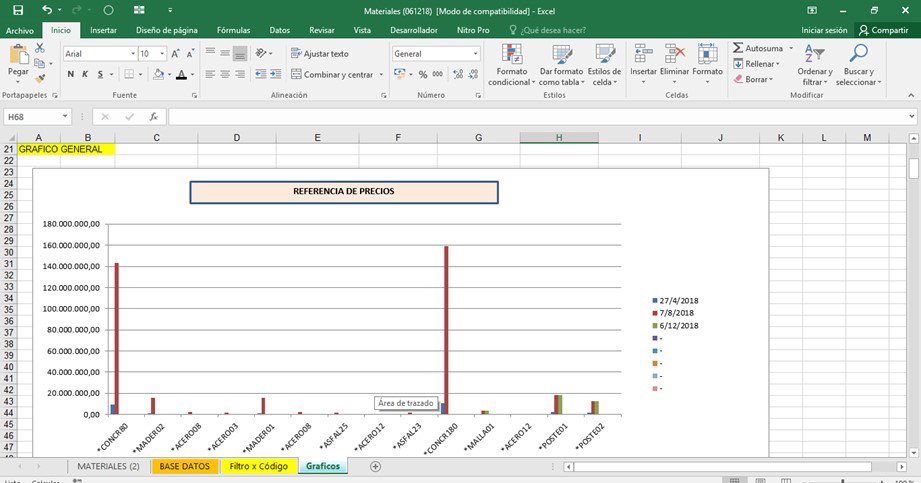The height and width of the screenshot is (483, 921).
Task: Expand the Name Box H68 dropdown
Action: coord(65,117)
